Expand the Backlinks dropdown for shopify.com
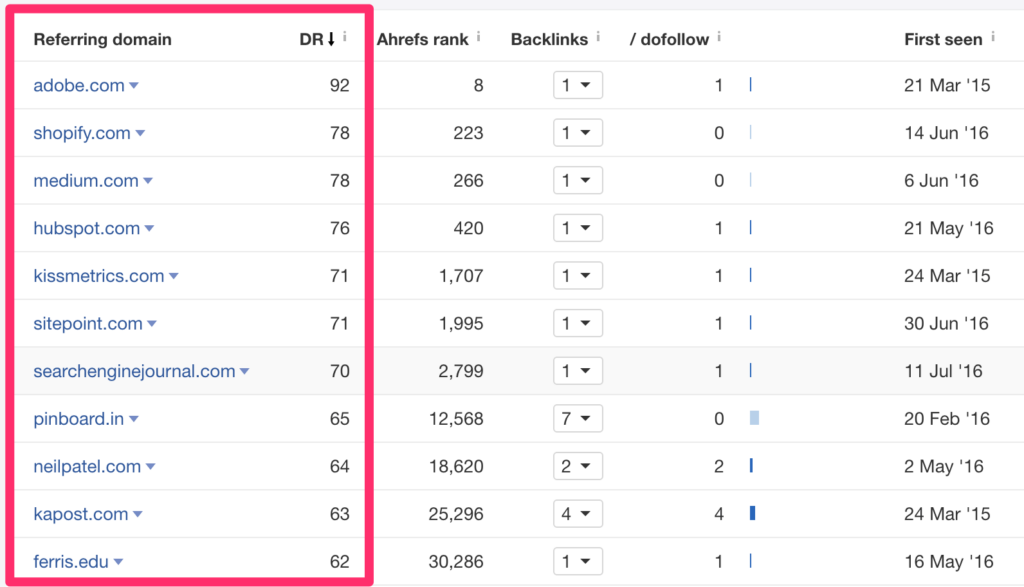This screenshot has height=587, width=1024. (x=577, y=133)
